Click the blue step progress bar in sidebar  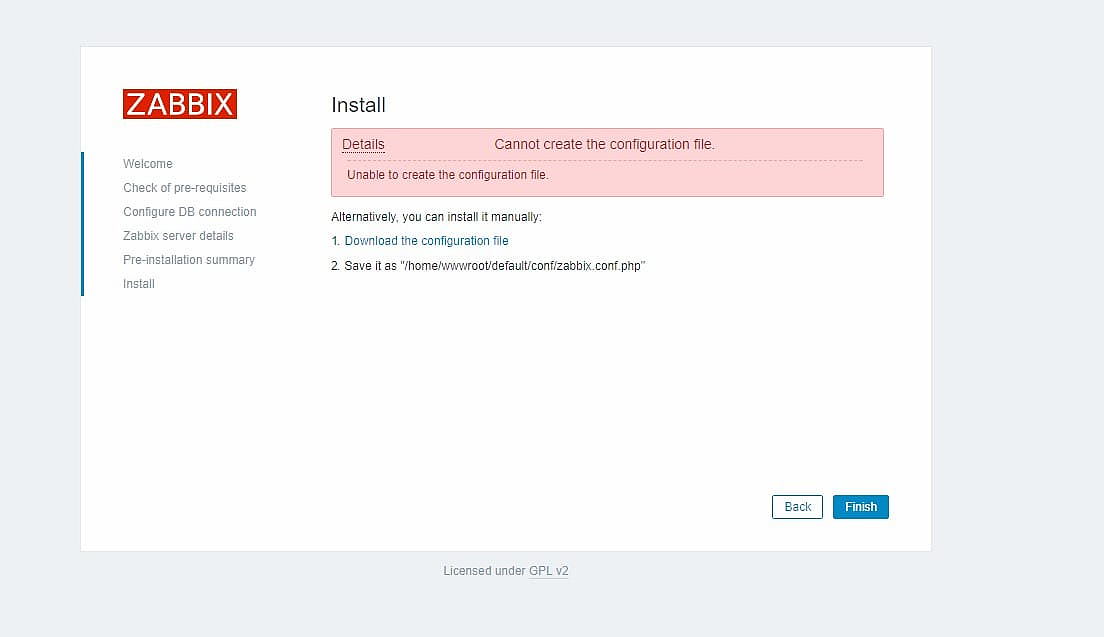[82, 224]
